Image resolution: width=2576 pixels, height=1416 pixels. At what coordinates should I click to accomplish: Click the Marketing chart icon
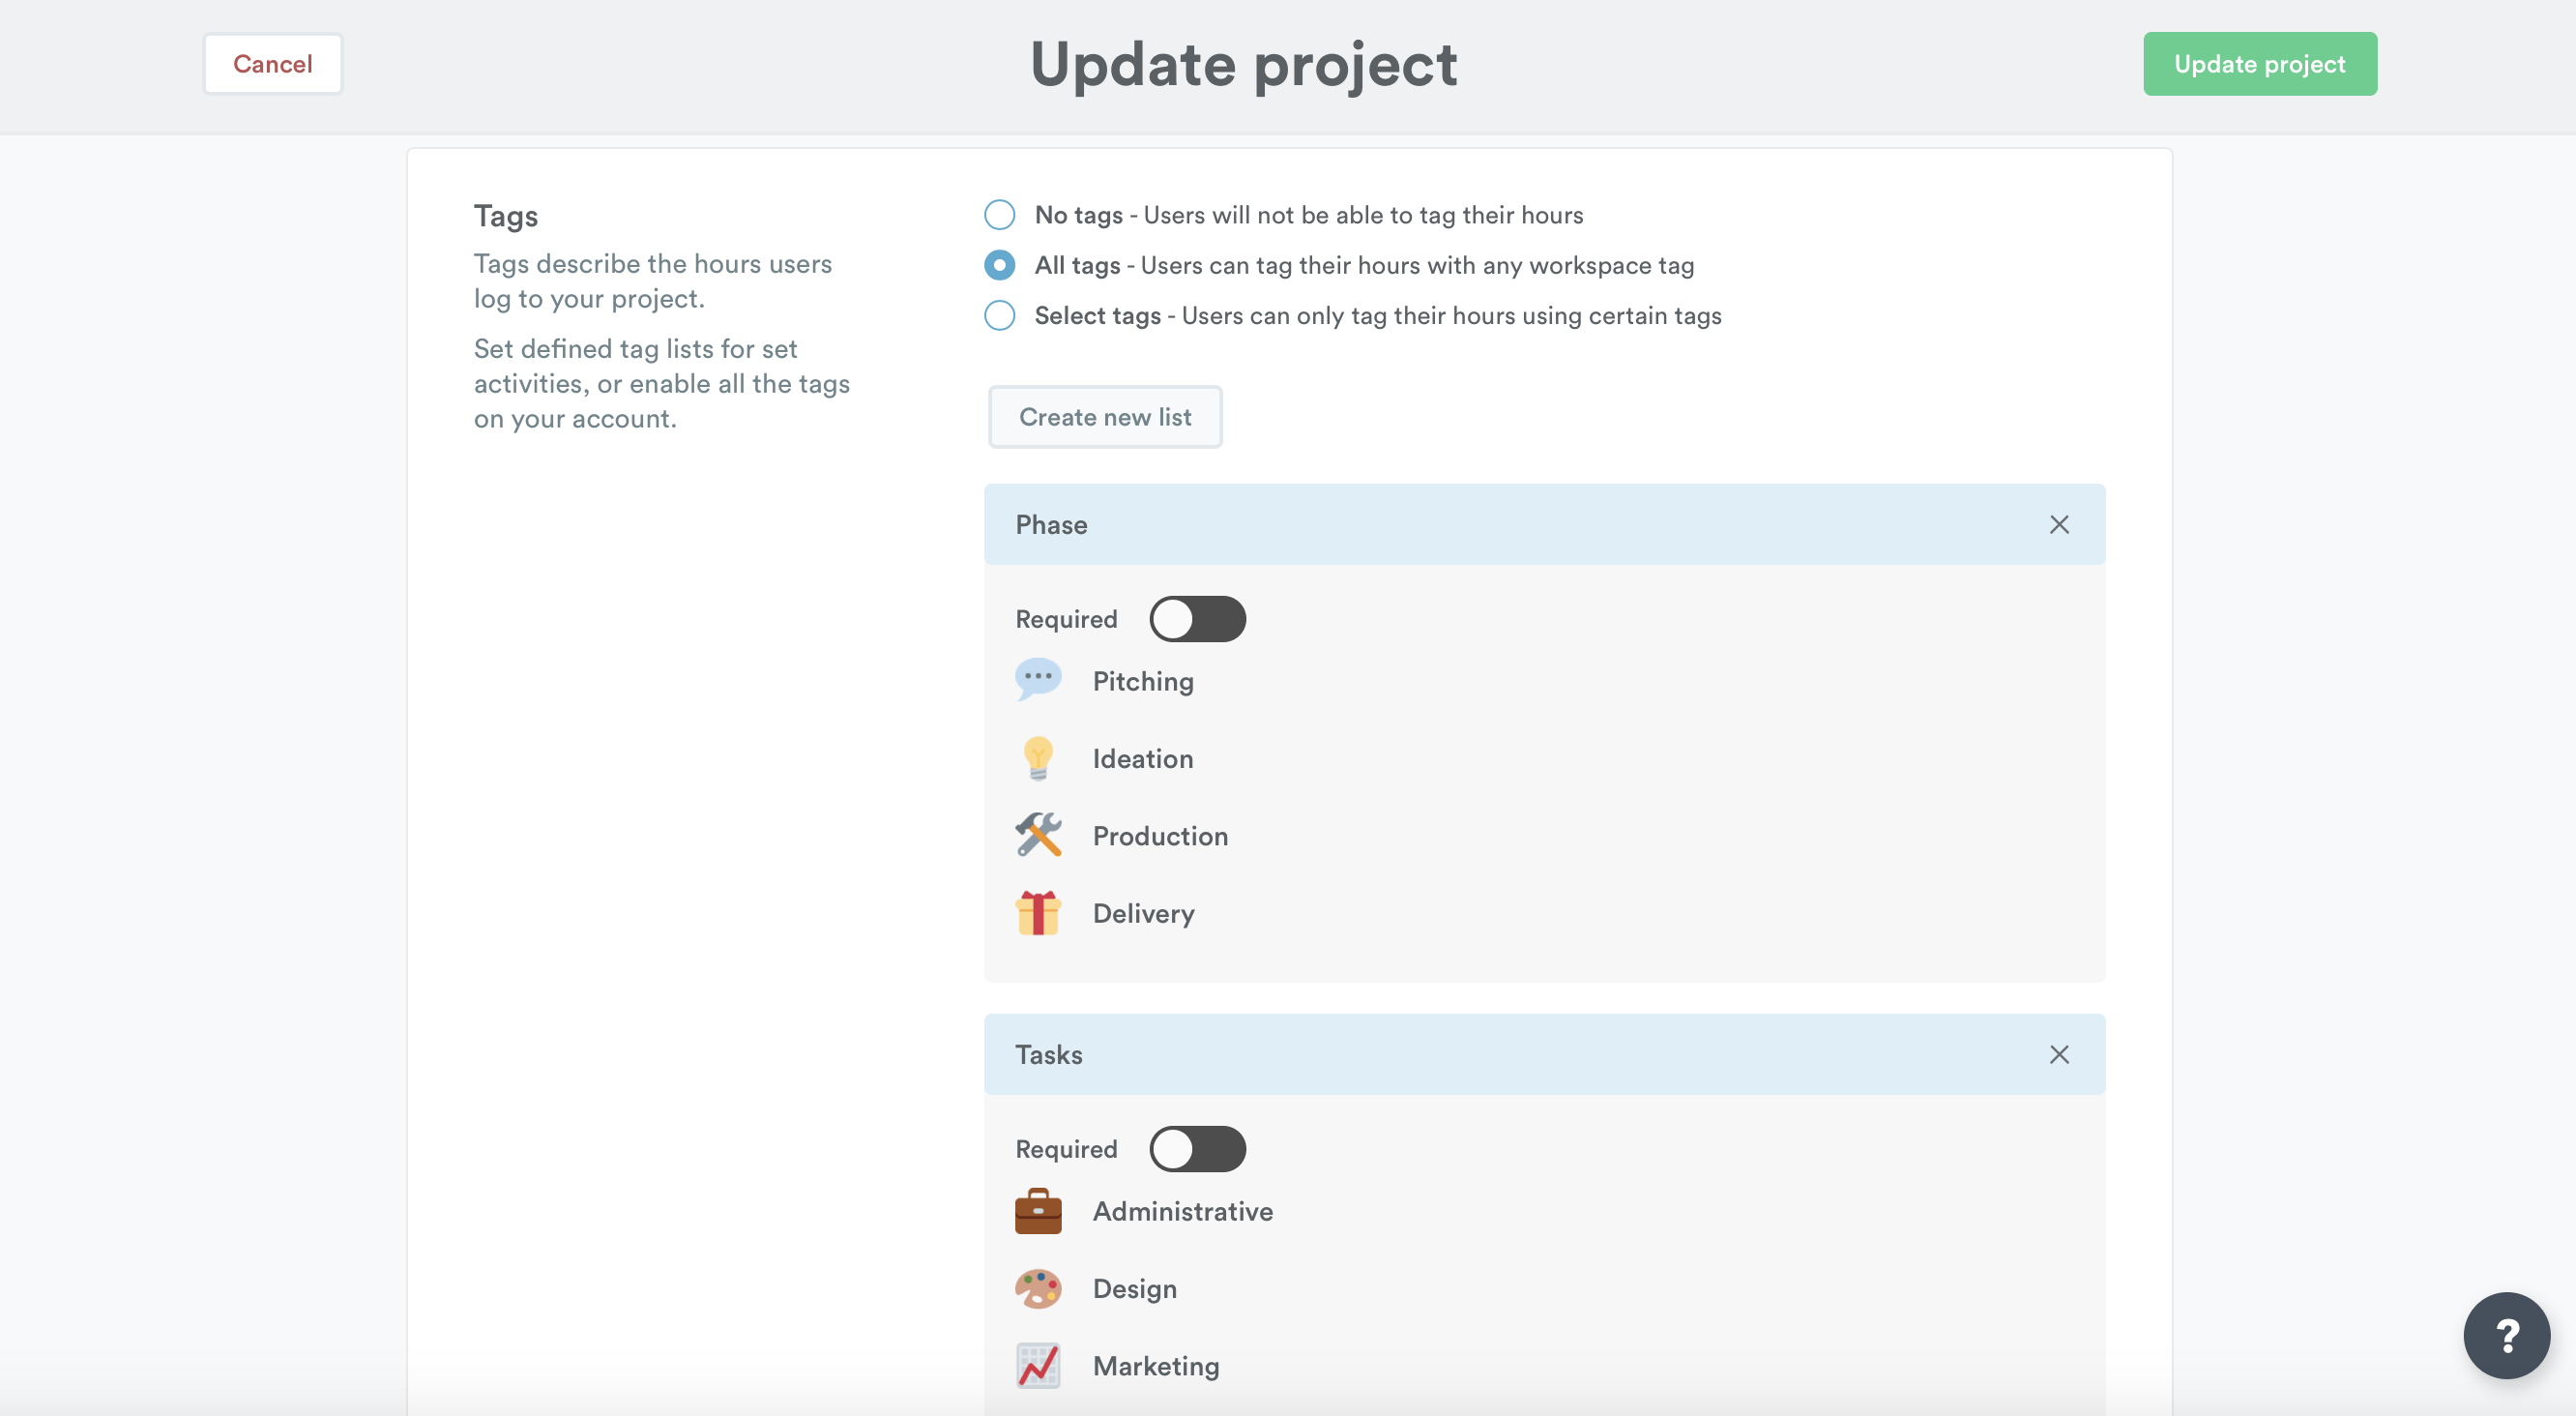[1038, 1365]
